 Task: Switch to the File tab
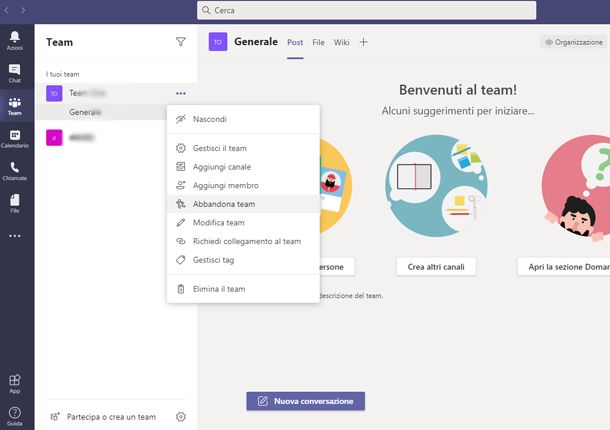pos(318,42)
